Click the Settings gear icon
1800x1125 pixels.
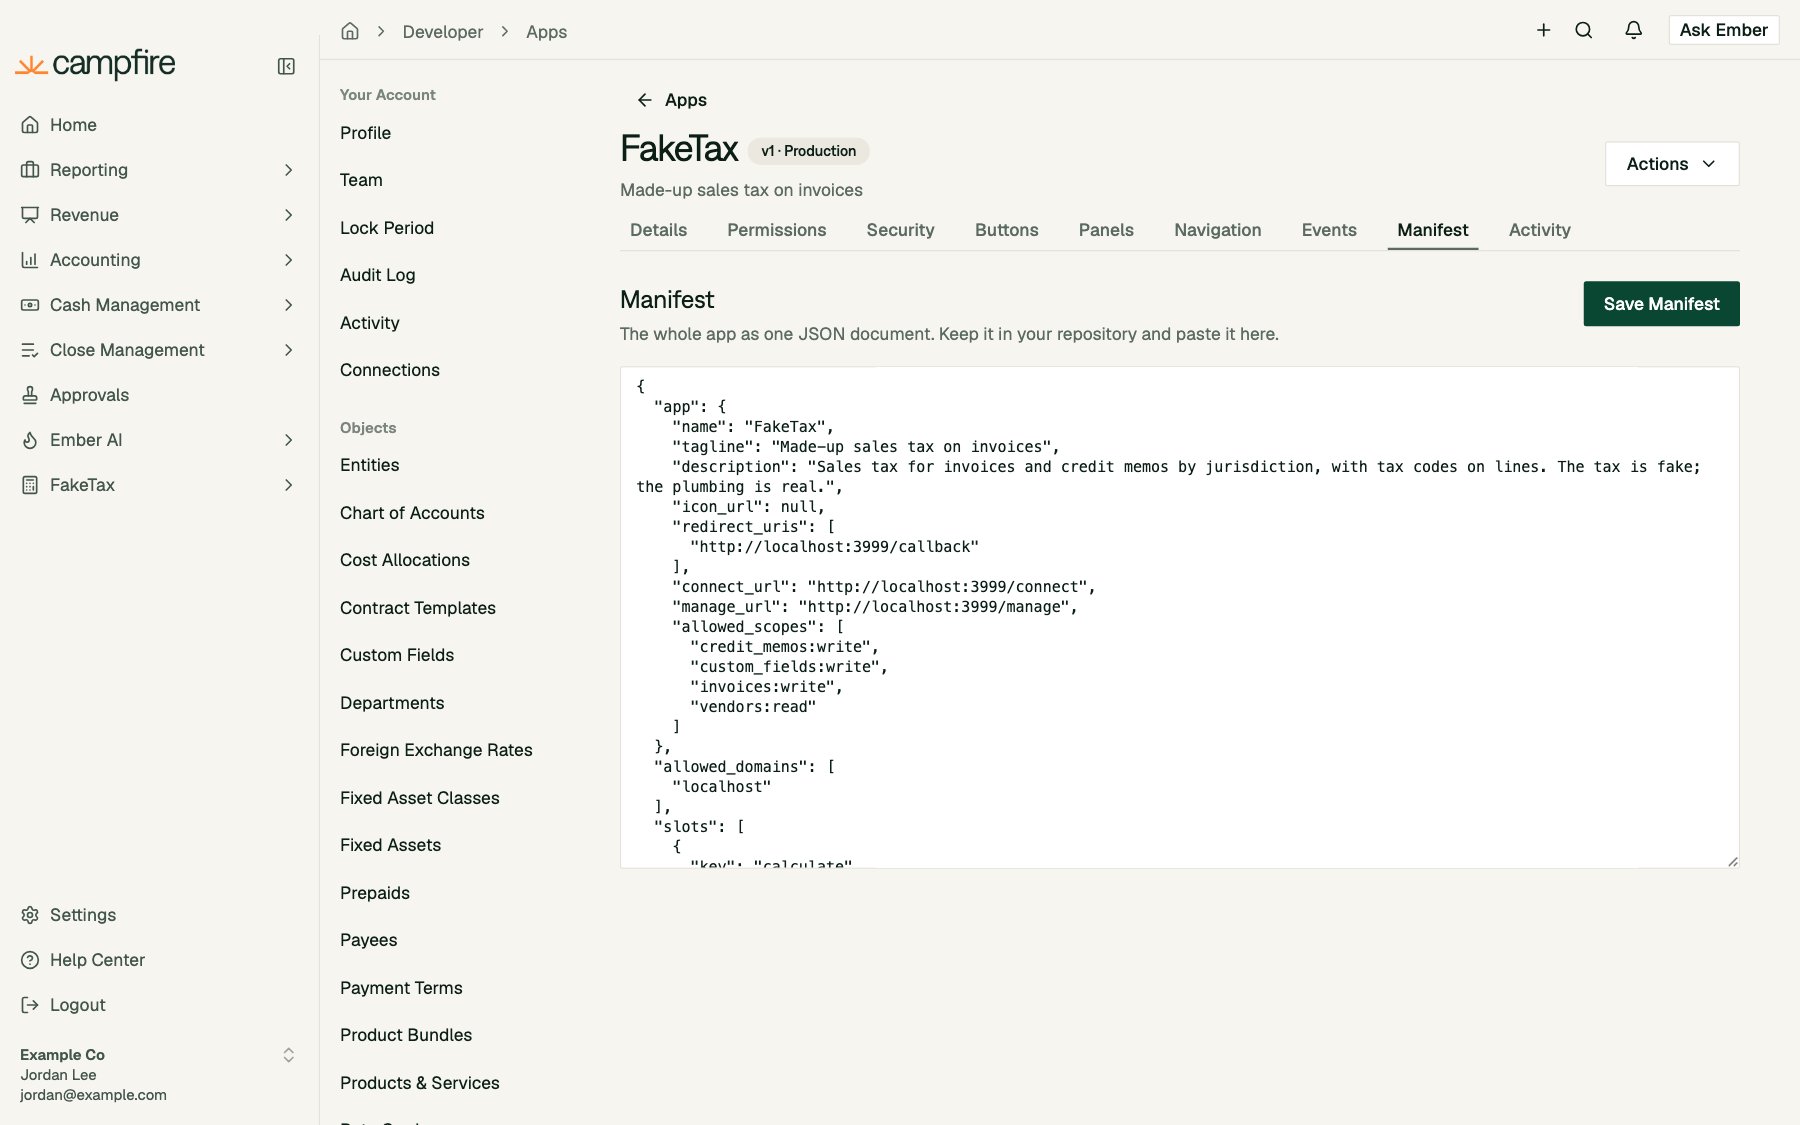30,915
